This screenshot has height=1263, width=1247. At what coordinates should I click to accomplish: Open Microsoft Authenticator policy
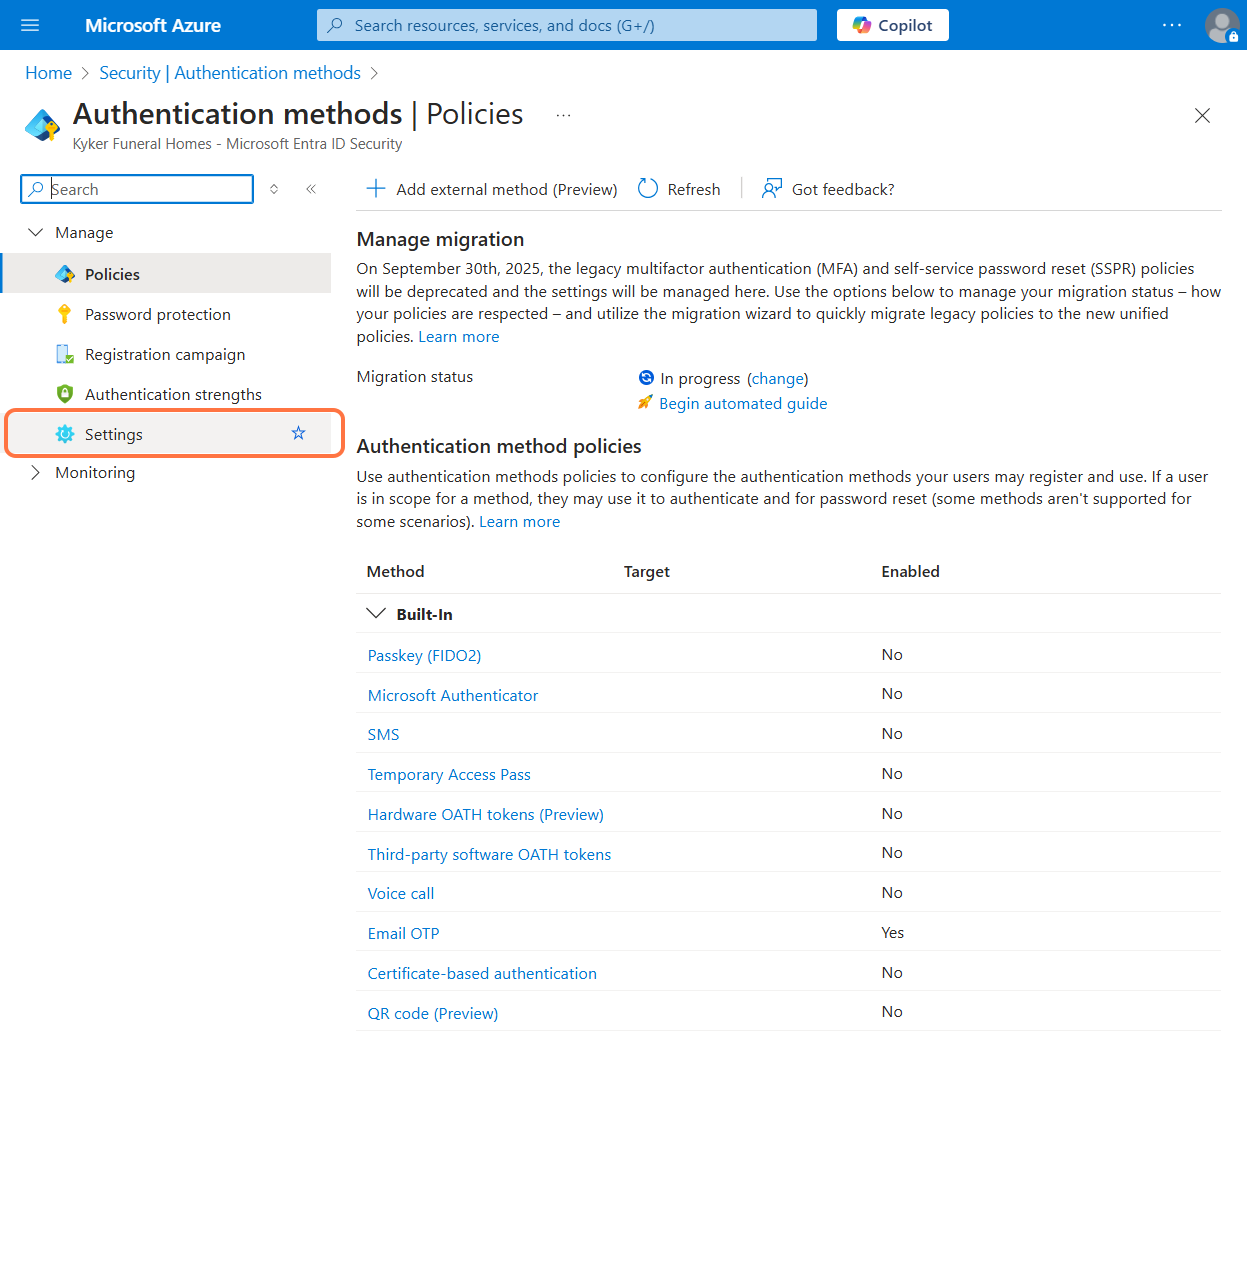pos(452,694)
